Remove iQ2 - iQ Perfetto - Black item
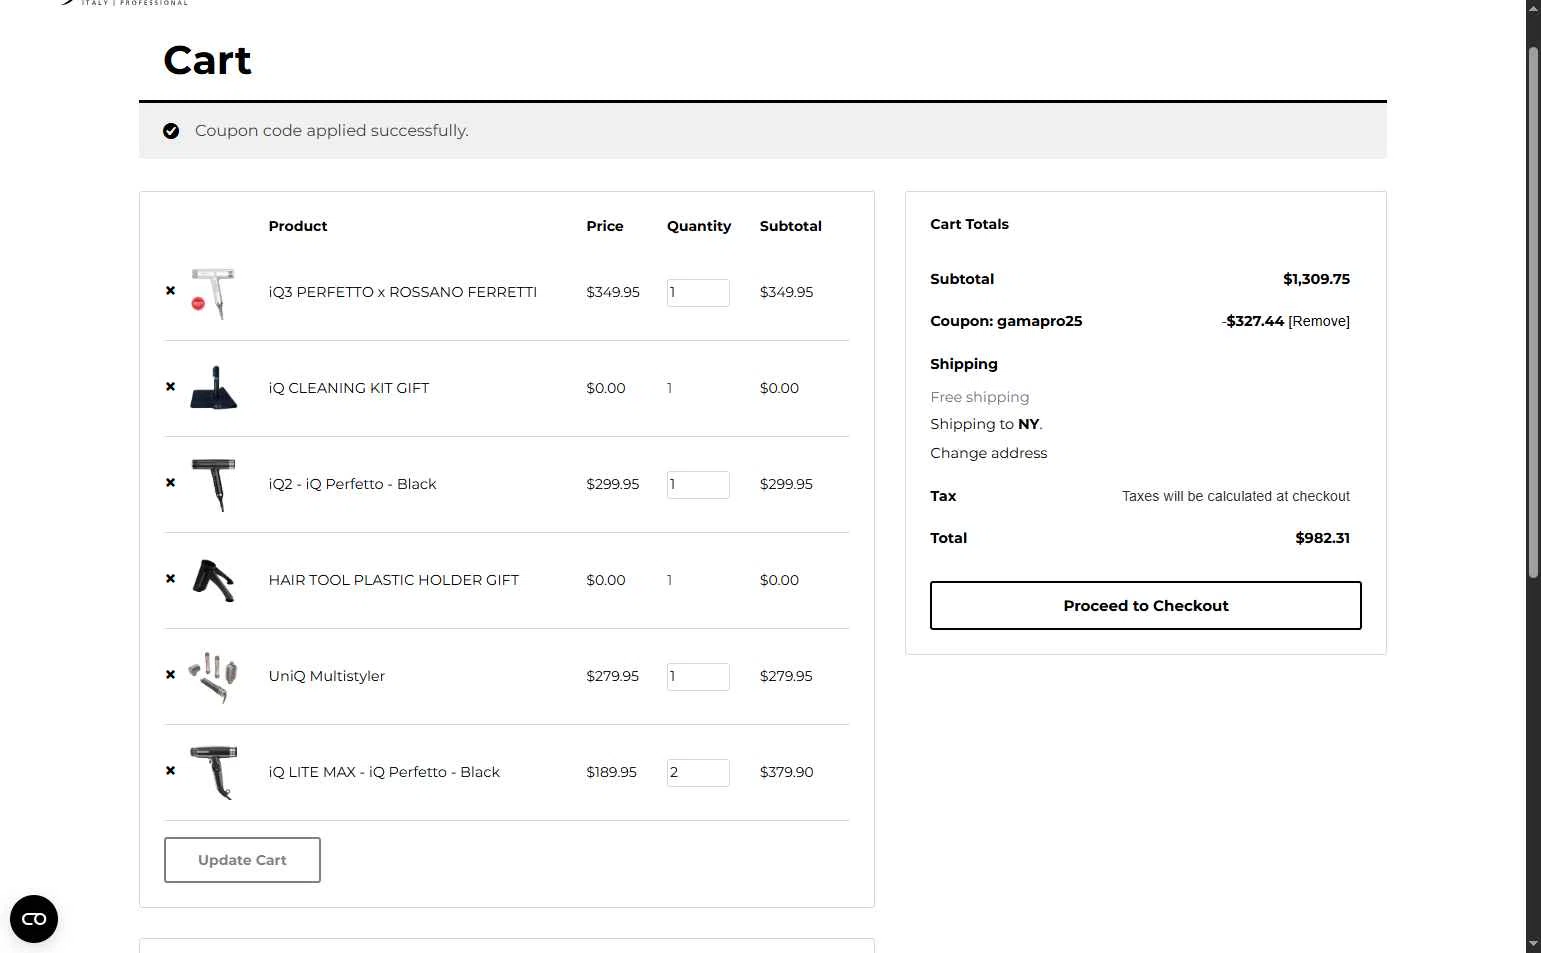Image resolution: width=1541 pixels, height=953 pixels. point(170,483)
